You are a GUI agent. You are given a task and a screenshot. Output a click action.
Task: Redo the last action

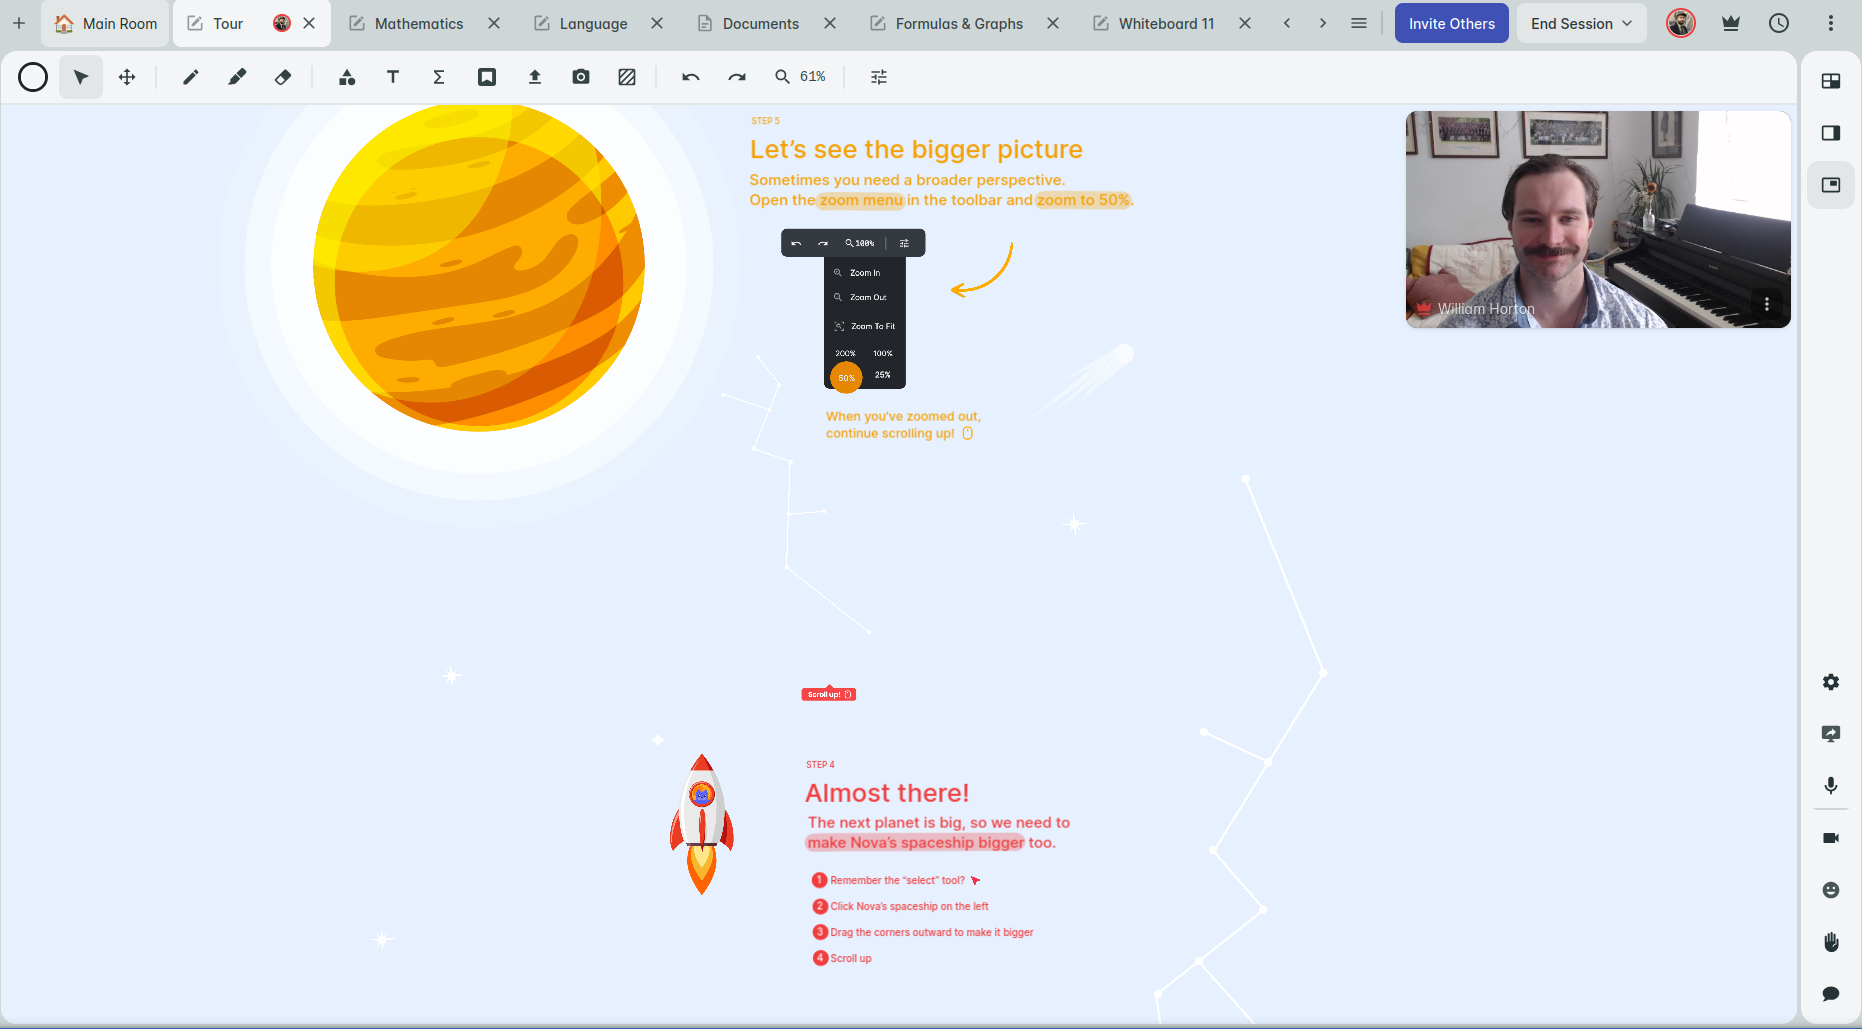[737, 77]
